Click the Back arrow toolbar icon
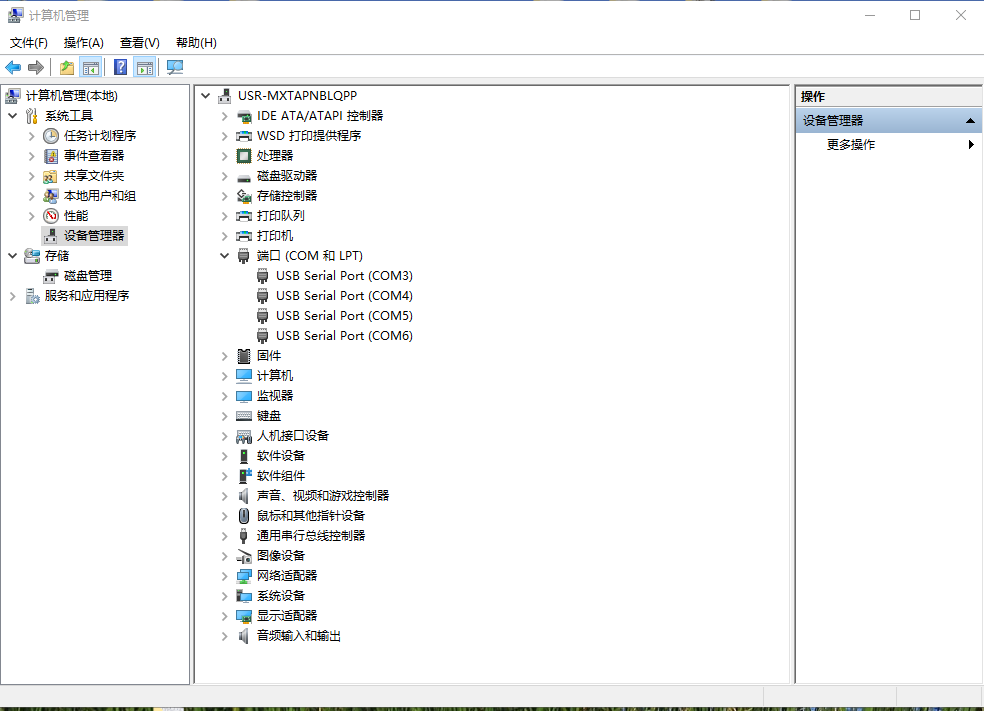984x711 pixels. [x=13, y=67]
